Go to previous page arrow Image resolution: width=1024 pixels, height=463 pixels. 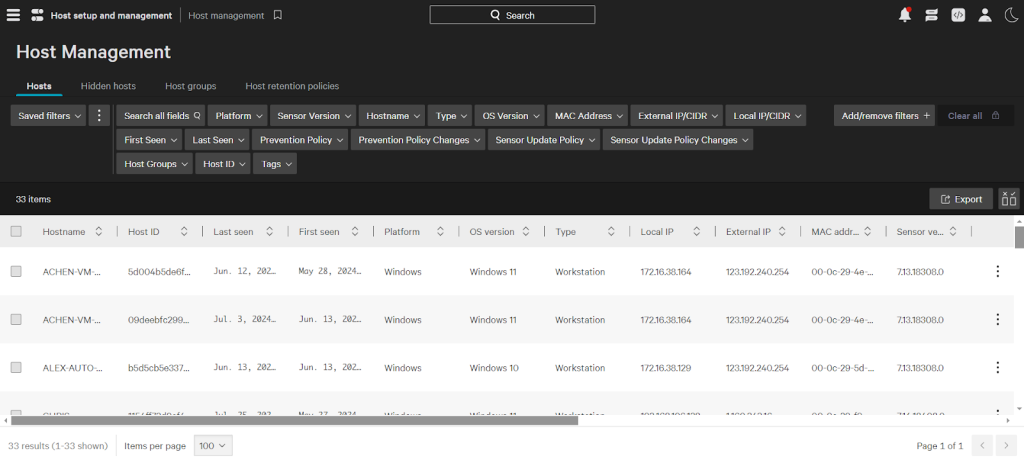coord(982,446)
